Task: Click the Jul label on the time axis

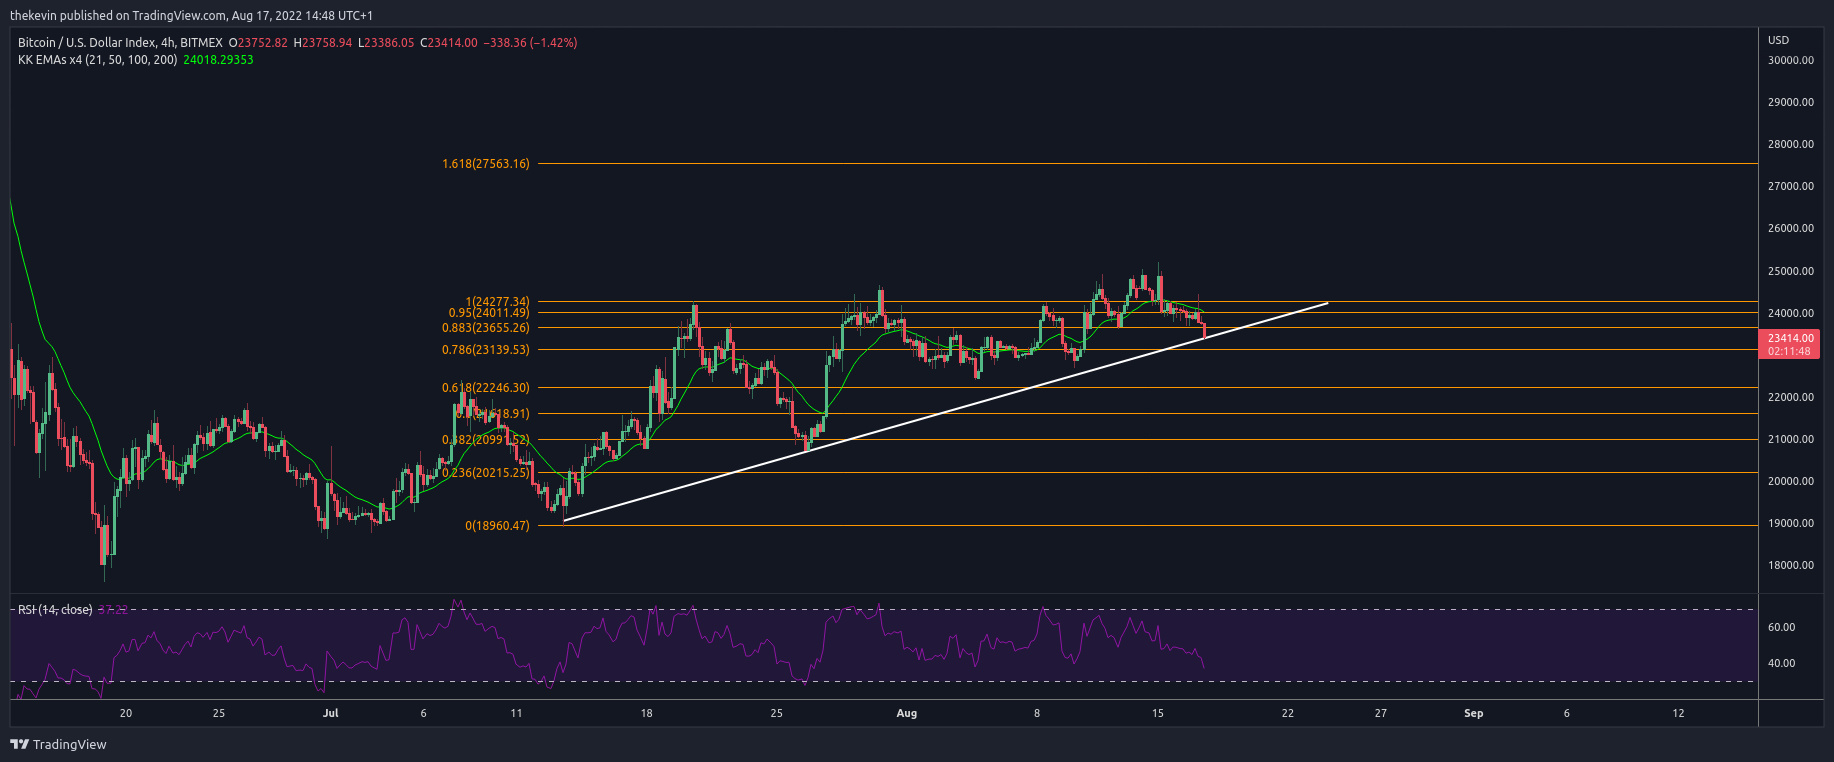Action: 331,713
